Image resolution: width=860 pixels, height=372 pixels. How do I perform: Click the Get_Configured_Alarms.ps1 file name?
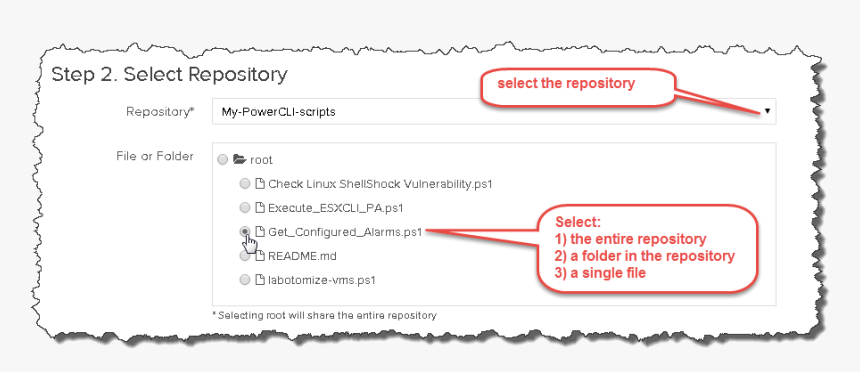[345, 233]
